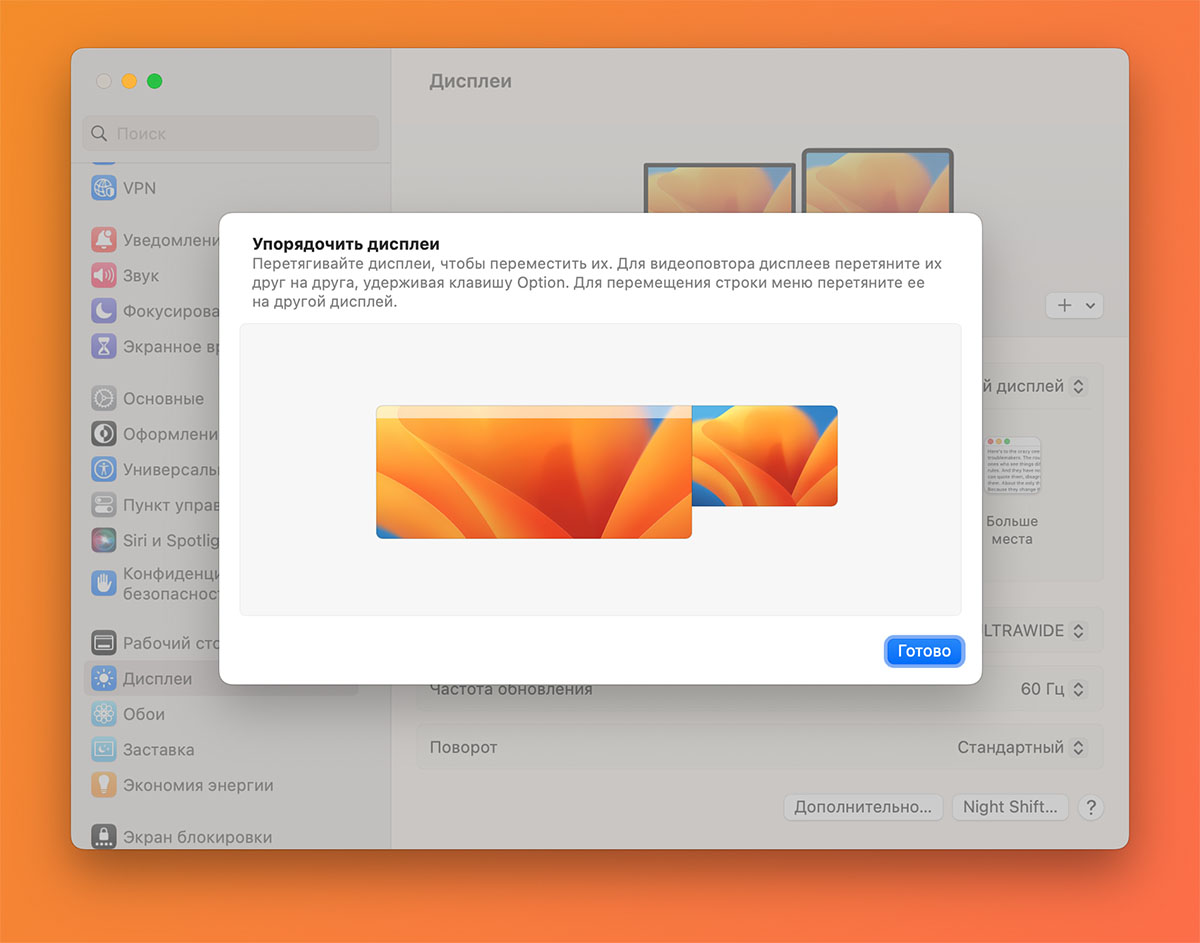Open Обои in the sidebar
Image resolution: width=1200 pixels, height=943 pixels.
[x=221, y=714]
